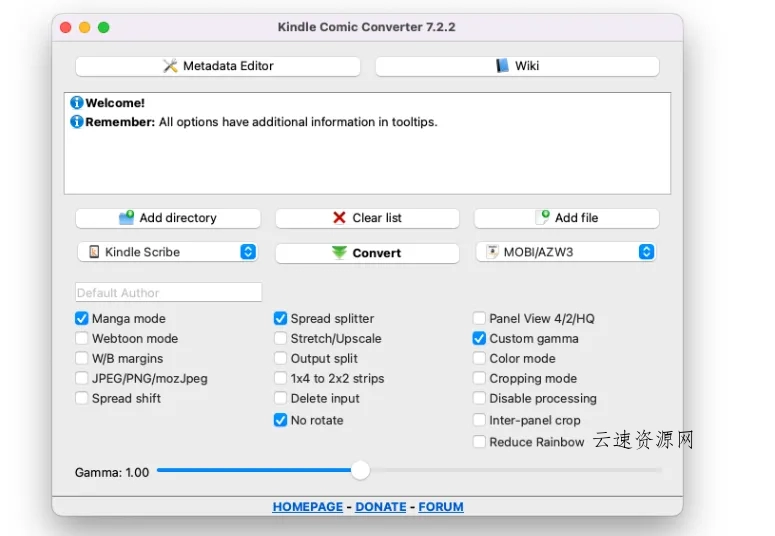Click the wrench icon on Metadata Editor
775x536 pixels.
(x=170, y=66)
